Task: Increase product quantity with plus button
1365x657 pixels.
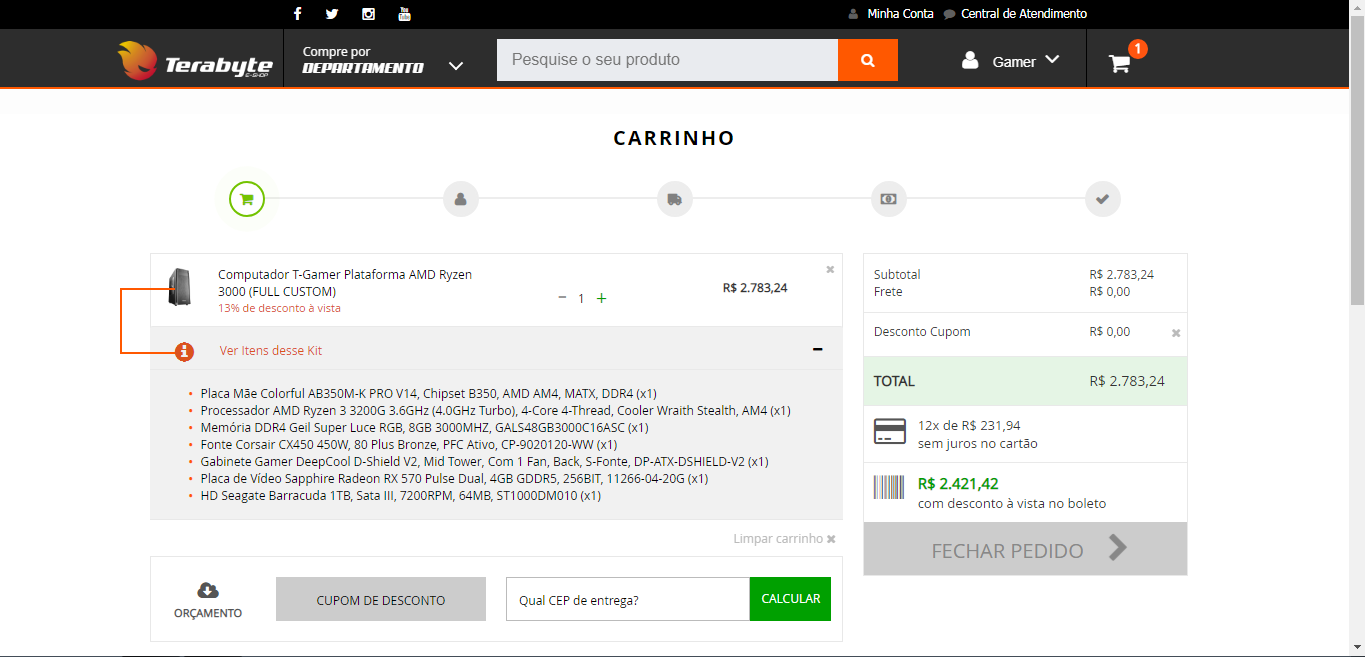Action: 601,298
